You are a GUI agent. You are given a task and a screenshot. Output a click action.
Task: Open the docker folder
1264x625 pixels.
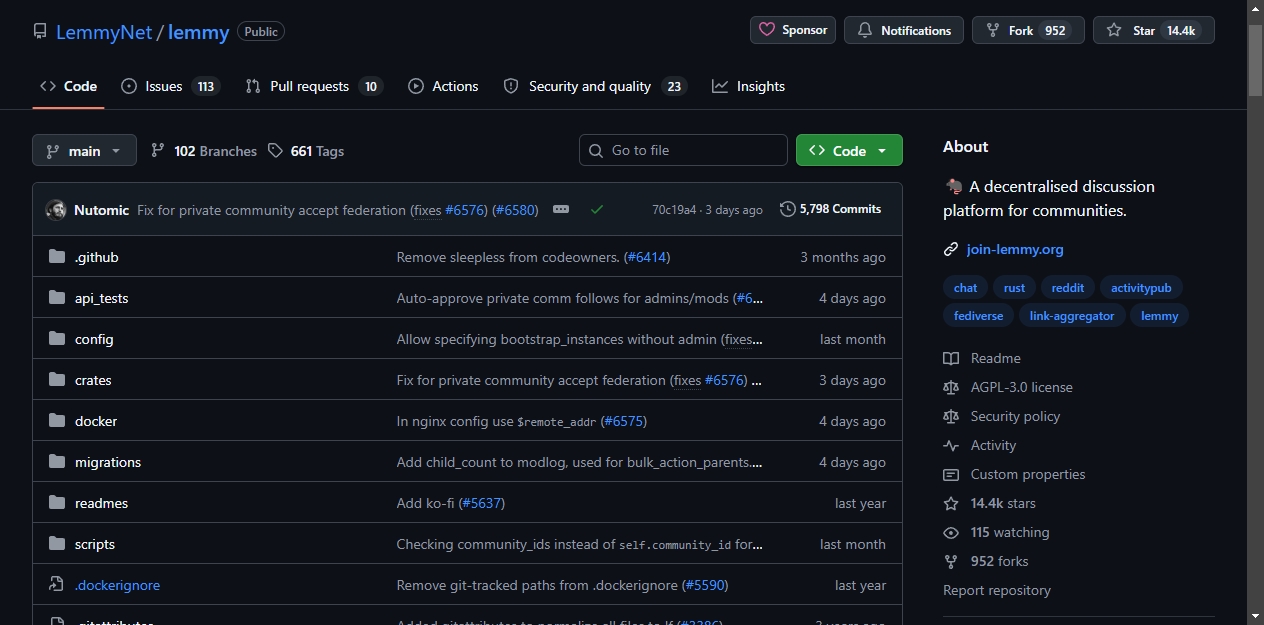tap(96, 421)
